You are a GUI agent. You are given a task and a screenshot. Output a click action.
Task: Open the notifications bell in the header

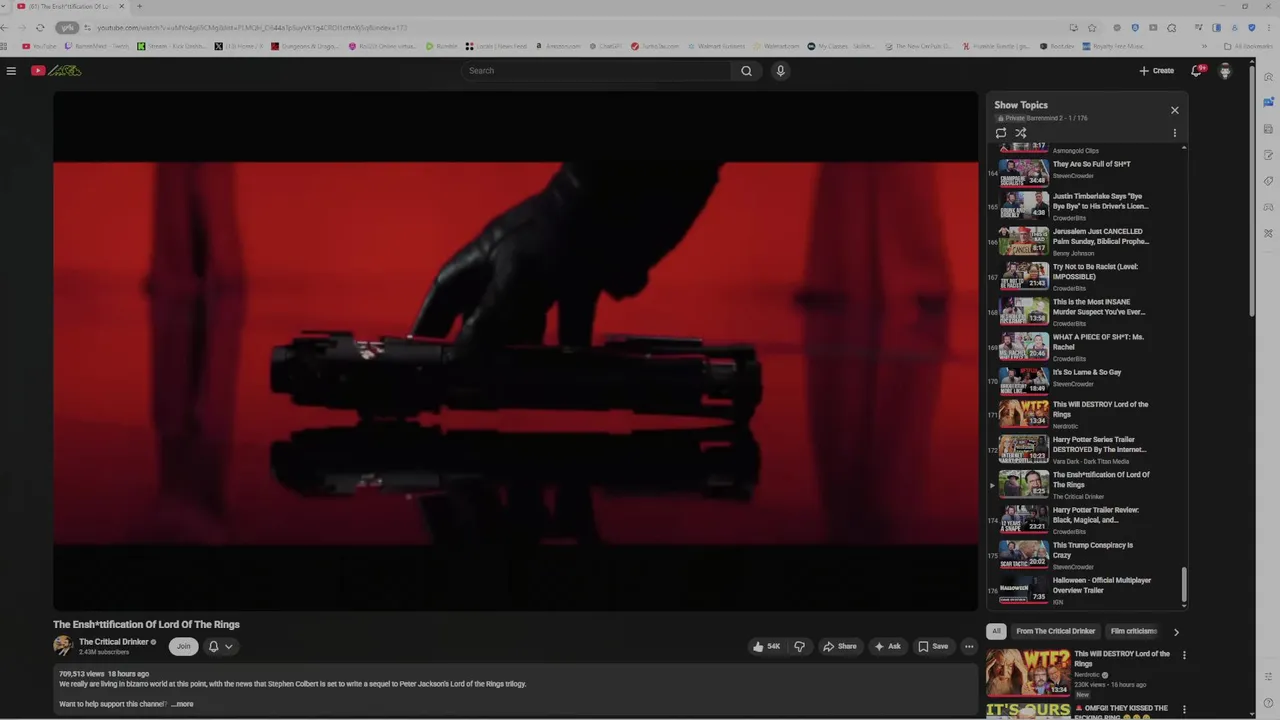coord(1196,71)
